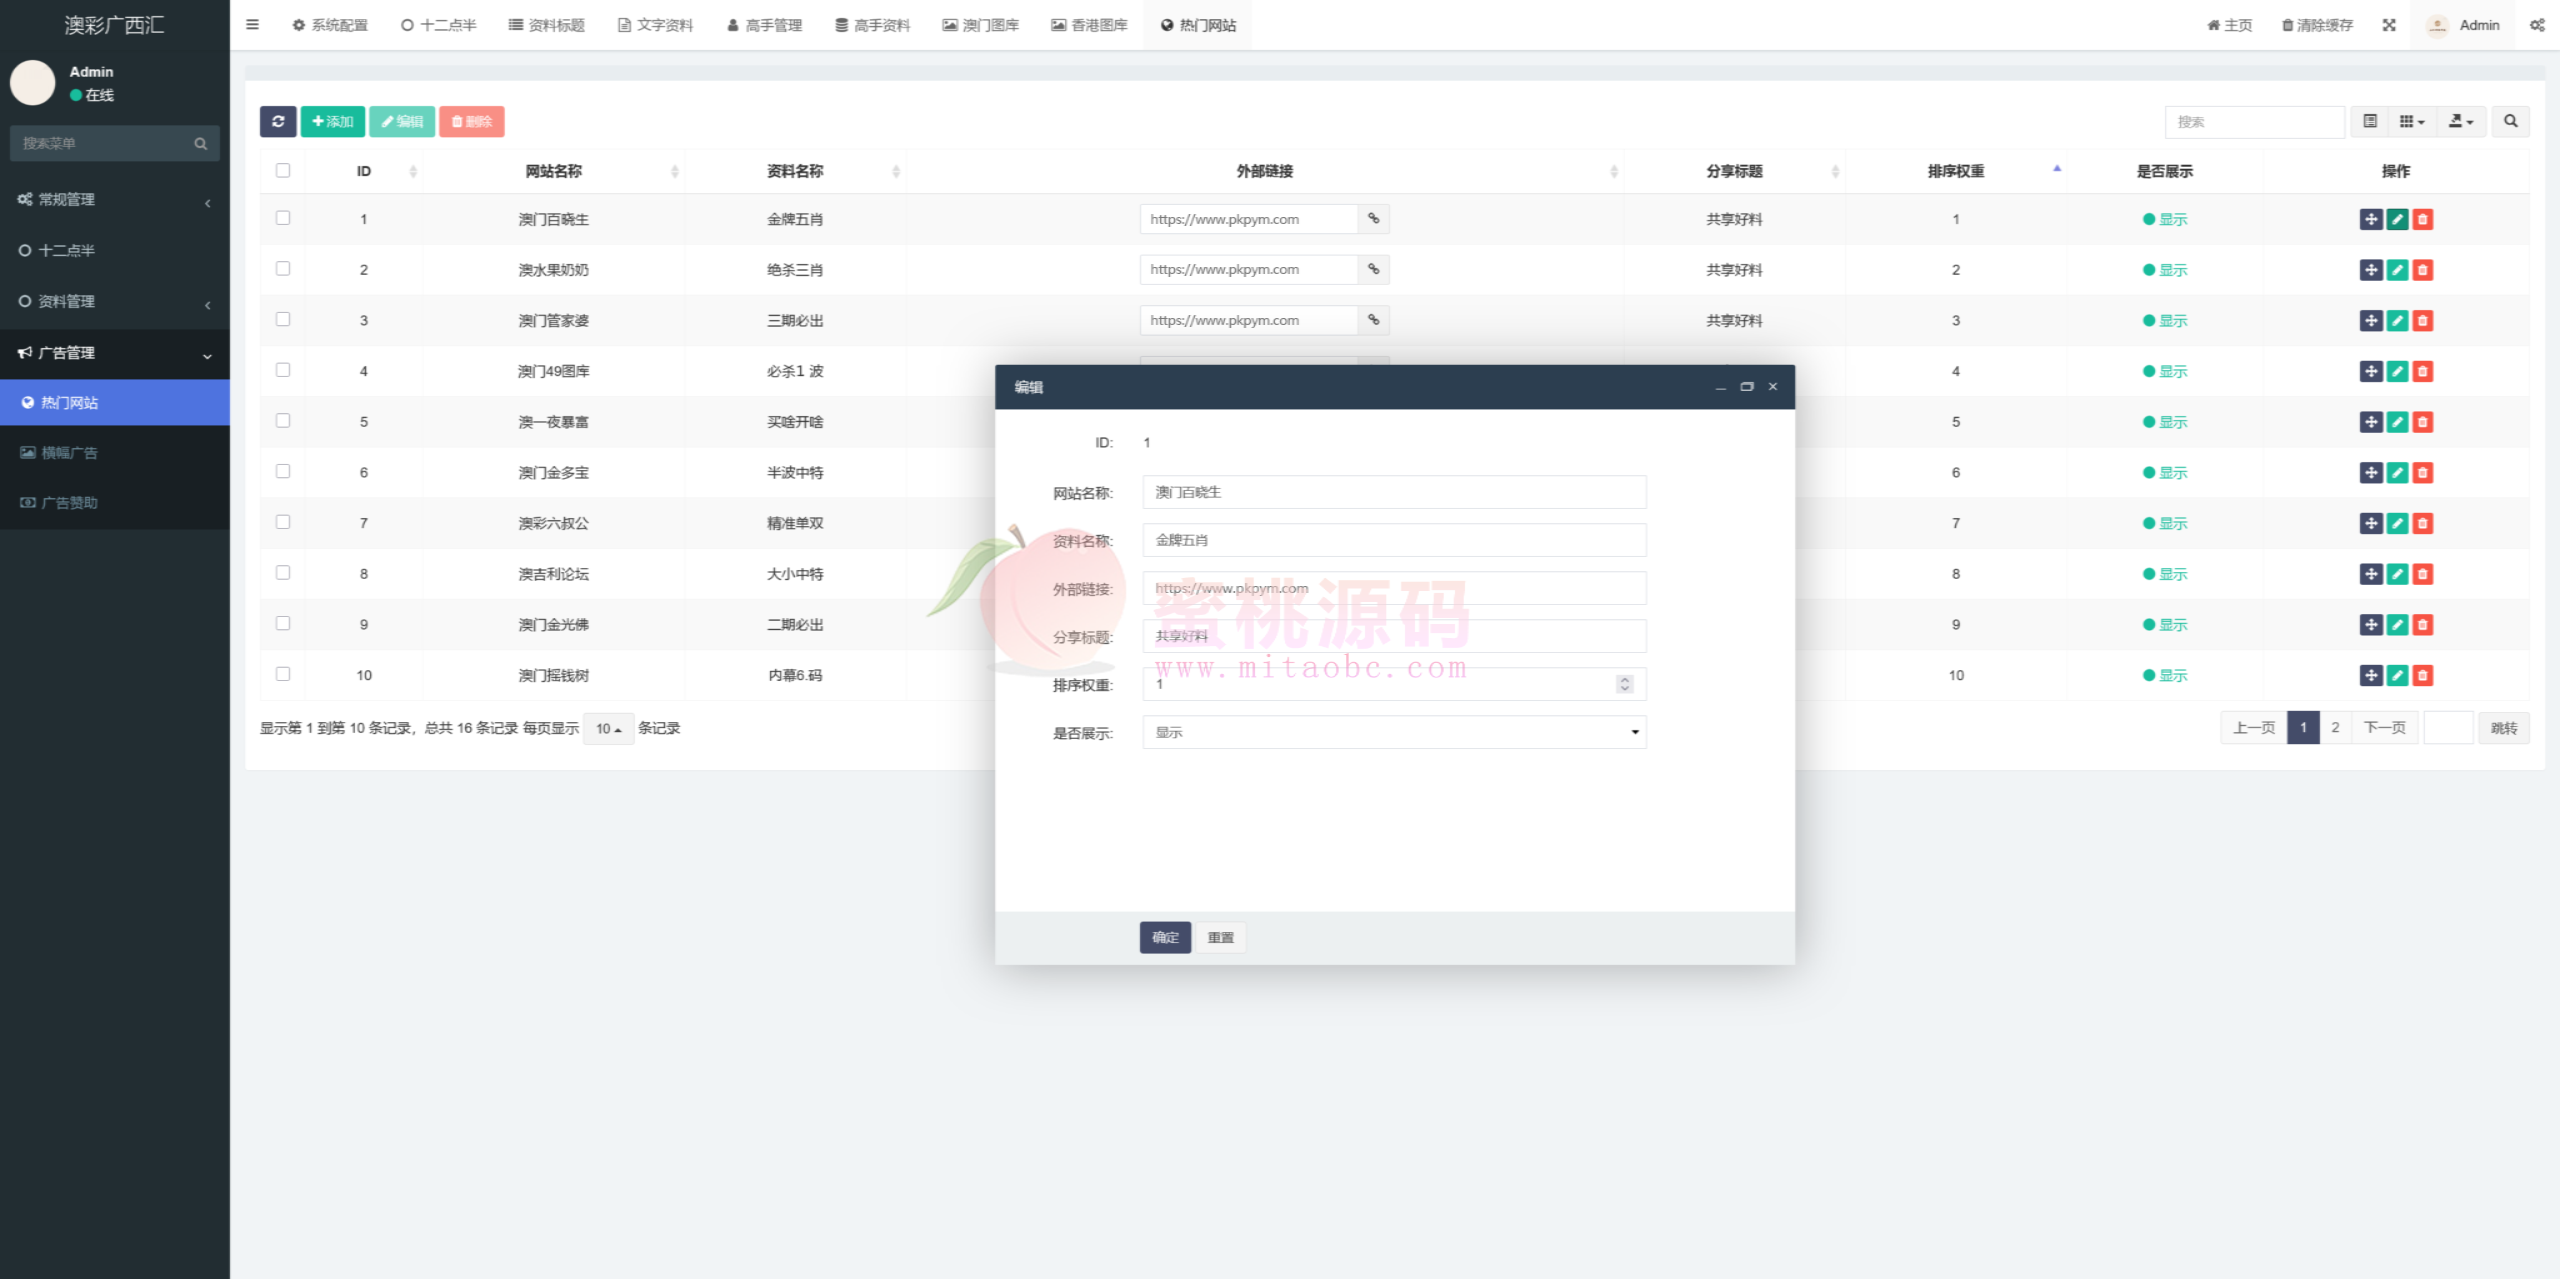Select the checkbox for row 澳门摇钱树
The height and width of the screenshot is (1279, 2560).
[283, 674]
